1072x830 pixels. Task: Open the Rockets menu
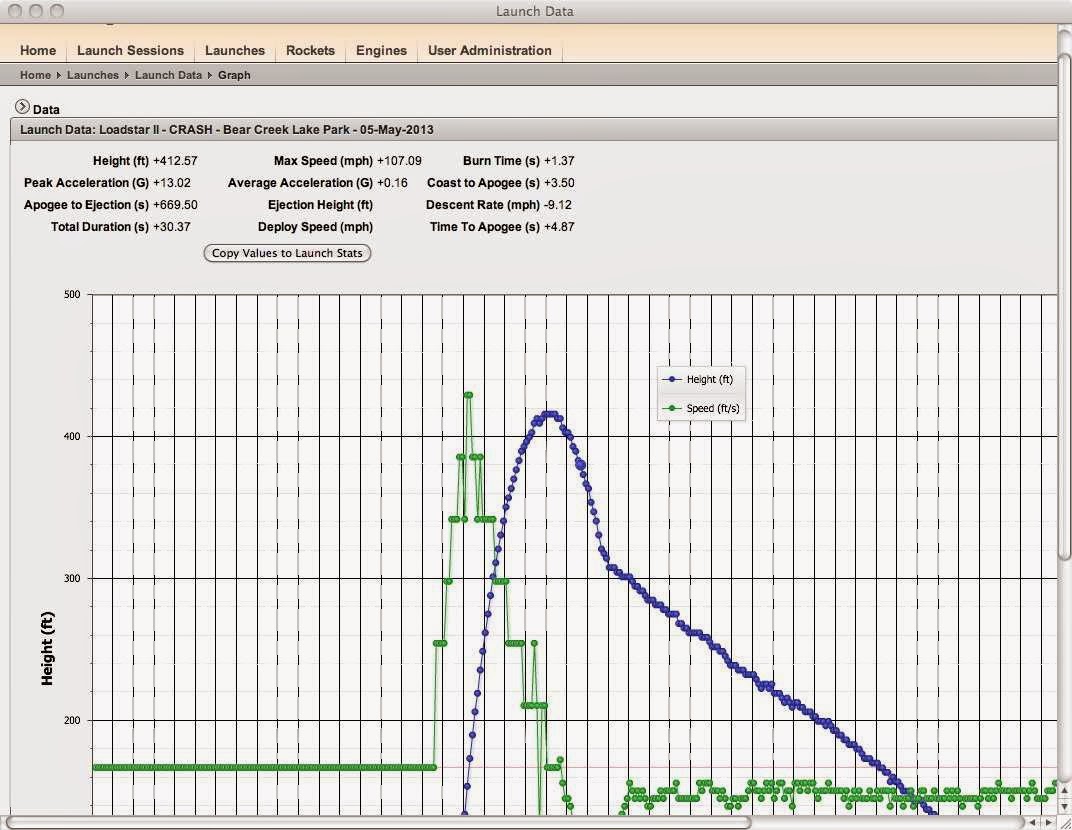click(x=310, y=51)
